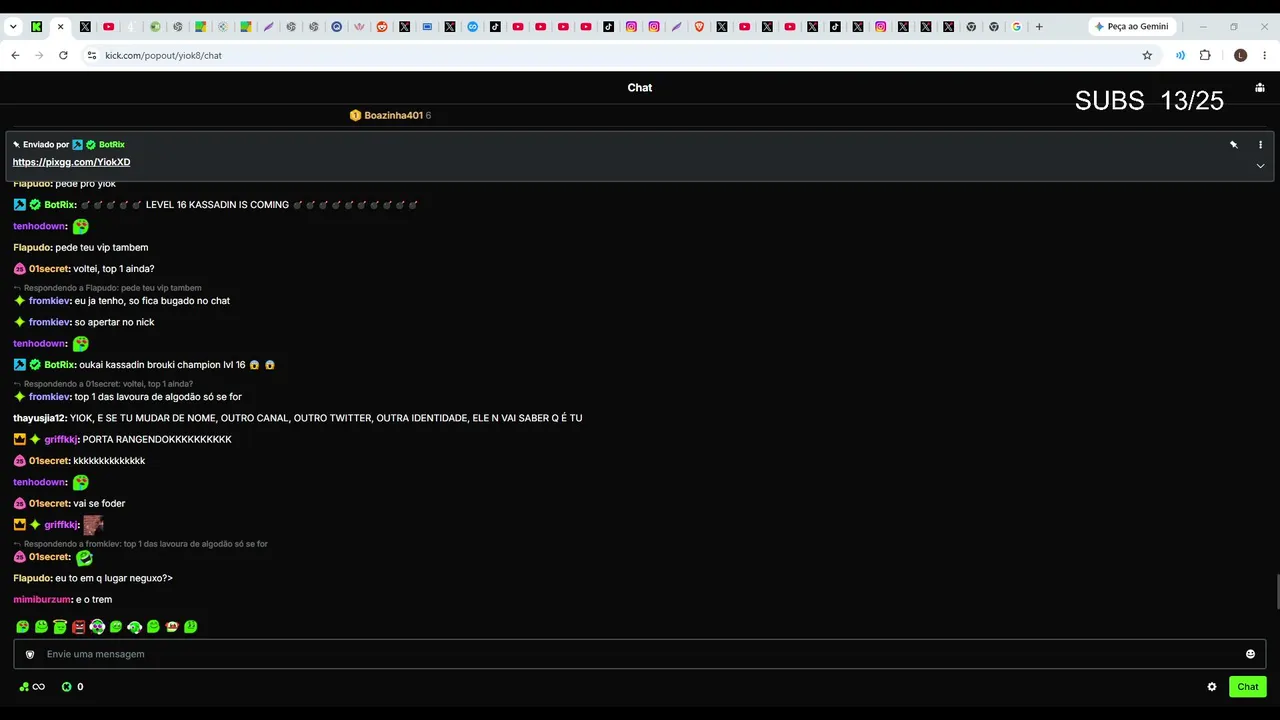Click the blue extension icon beside bookmark star
Screen dimensions: 1280x720
pyautogui.click(x=1180, y=56)
